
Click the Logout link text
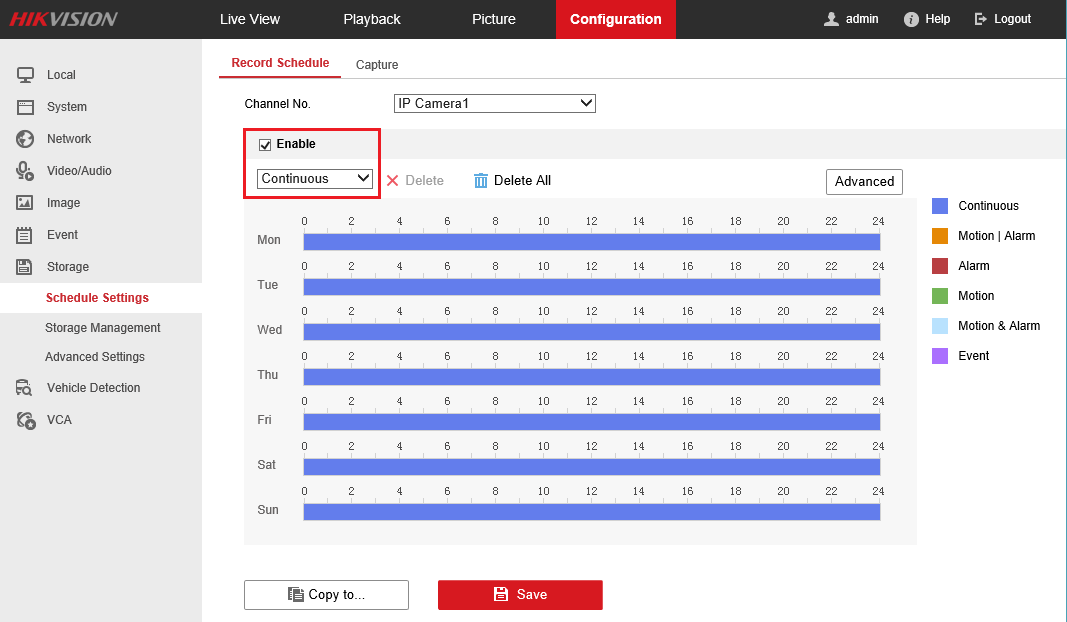[x=1013, y=19]
